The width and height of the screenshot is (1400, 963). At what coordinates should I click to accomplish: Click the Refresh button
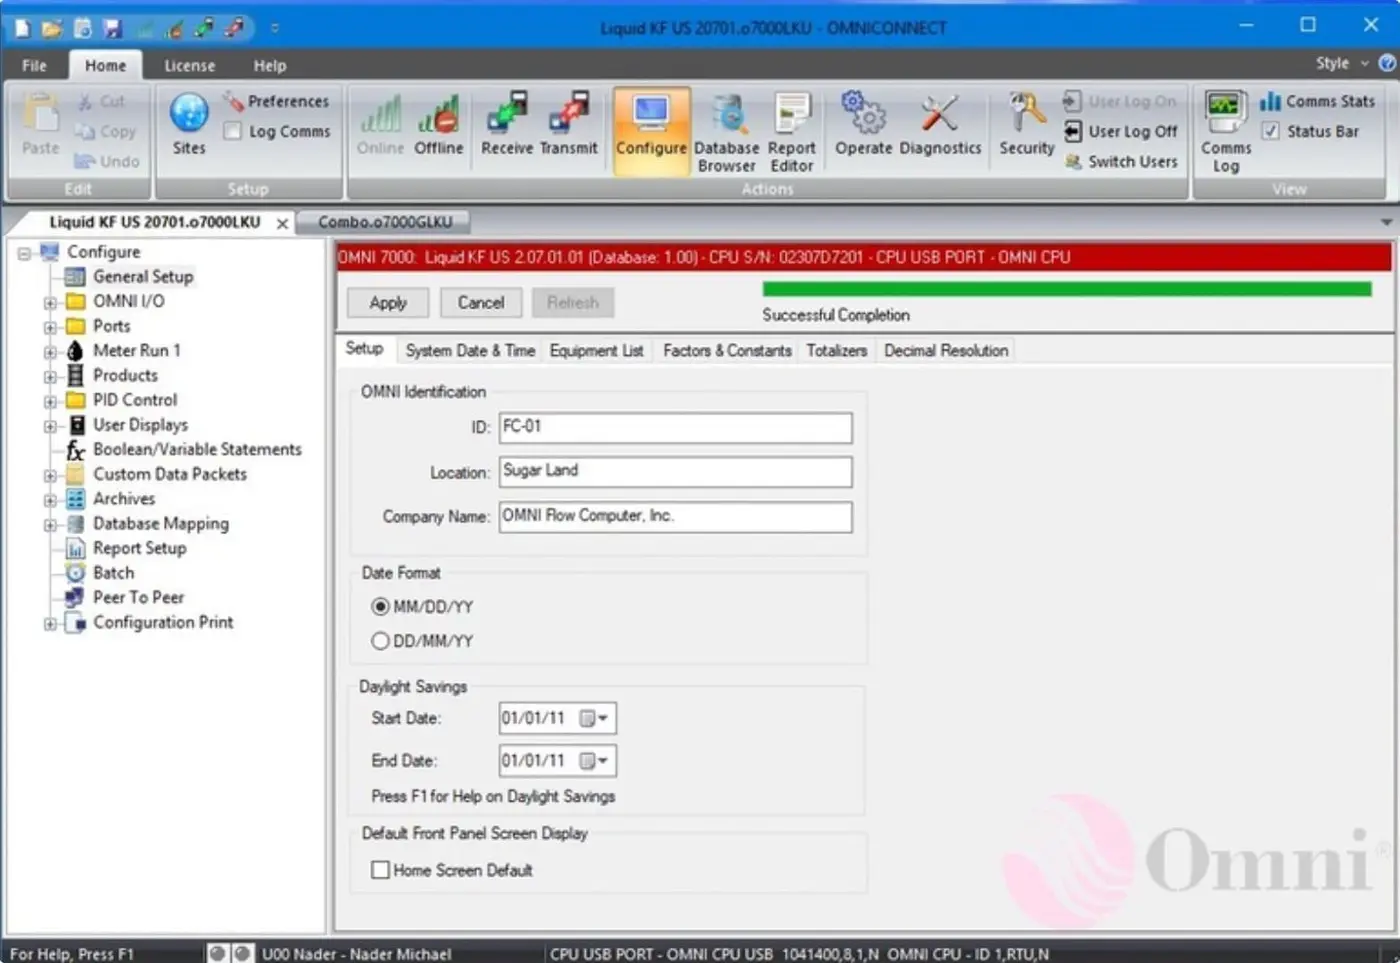573,303
